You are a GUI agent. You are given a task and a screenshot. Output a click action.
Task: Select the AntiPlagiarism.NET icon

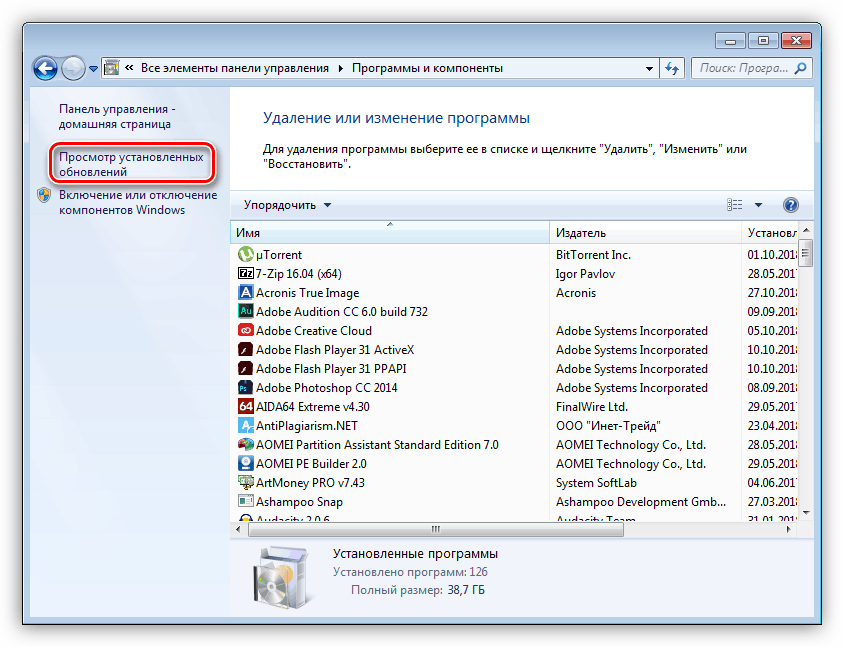[245, 425]
